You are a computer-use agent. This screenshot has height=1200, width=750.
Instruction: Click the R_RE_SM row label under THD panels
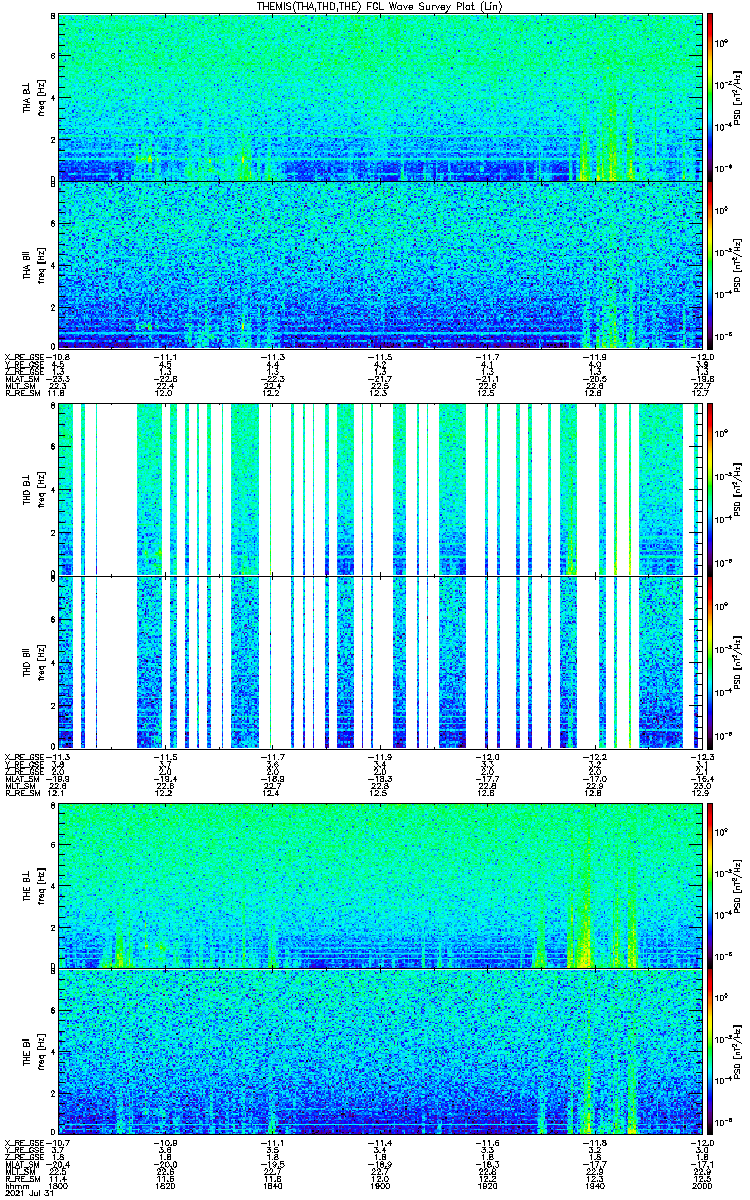[24, 793]
